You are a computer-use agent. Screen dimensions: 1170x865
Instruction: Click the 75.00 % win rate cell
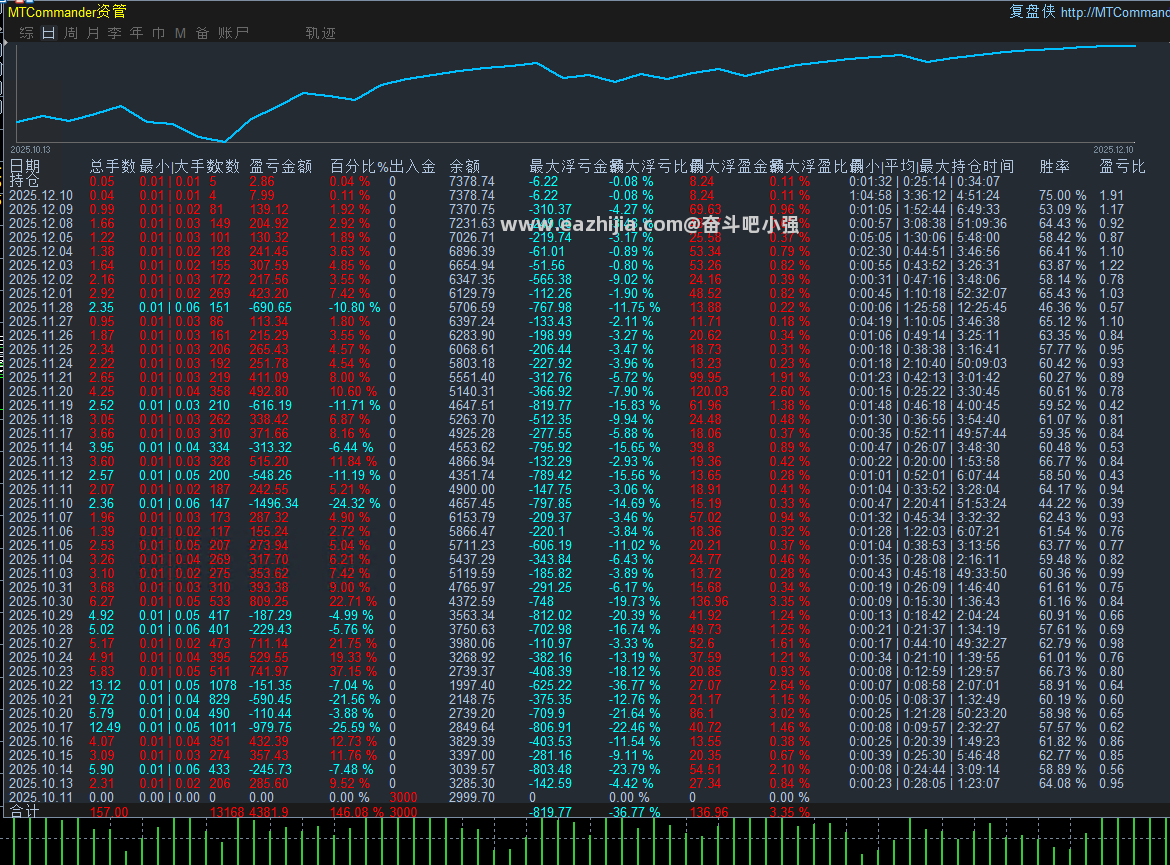pyautogui.click(x=1063, y=196)
